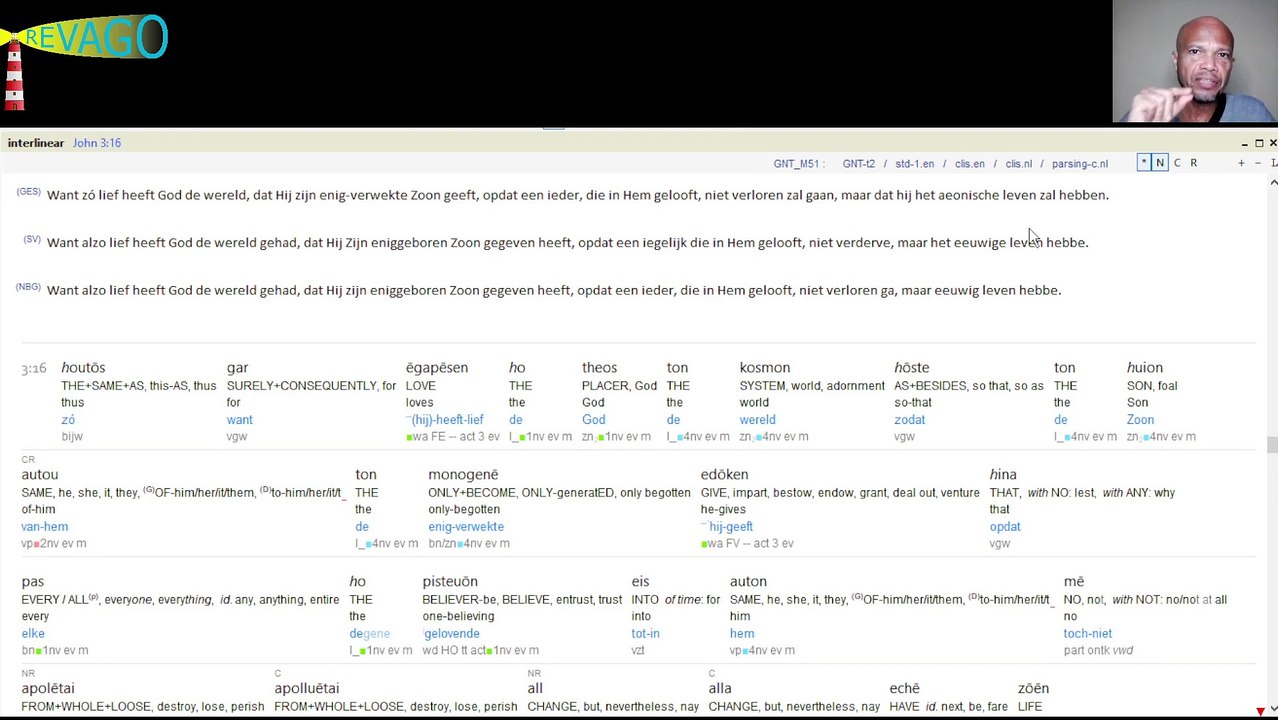Viewport: 1278px width, 720px height.
Task: Toggle the R display option
Action: (x=1193, y=163)
